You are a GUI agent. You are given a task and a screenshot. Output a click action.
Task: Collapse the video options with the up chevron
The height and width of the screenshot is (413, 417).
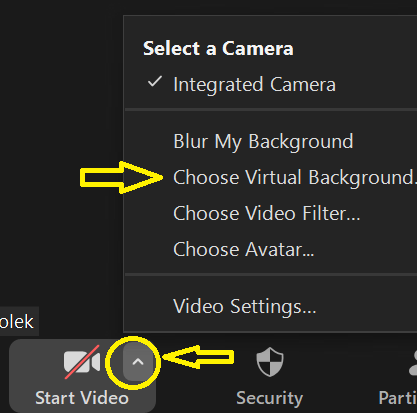pyautogui.click(x=138, y=362)
